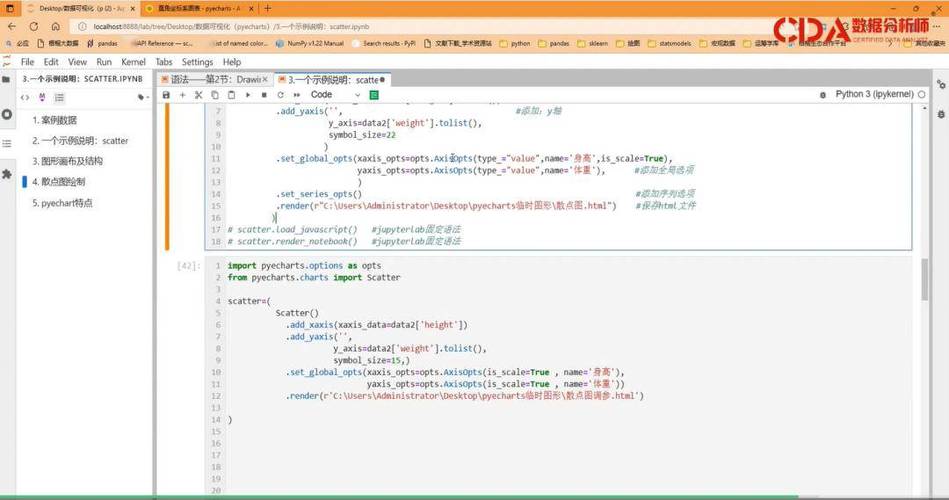Refresh the browser page

coord(34,27)
